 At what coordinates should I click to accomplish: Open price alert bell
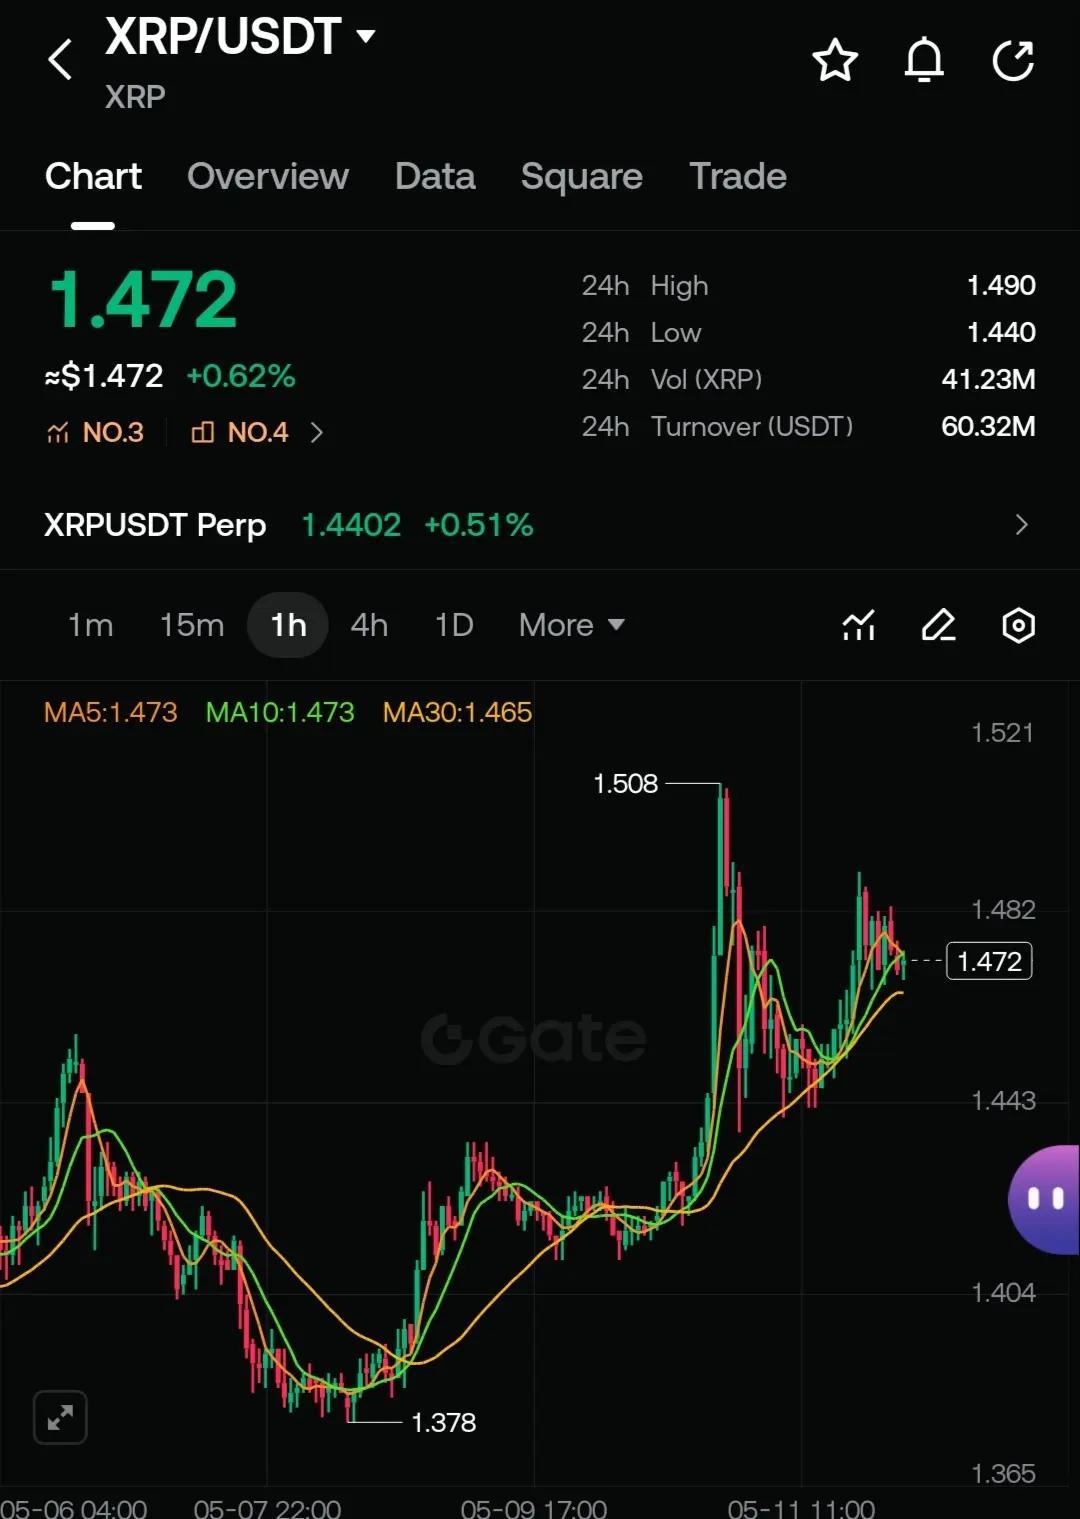924,60
